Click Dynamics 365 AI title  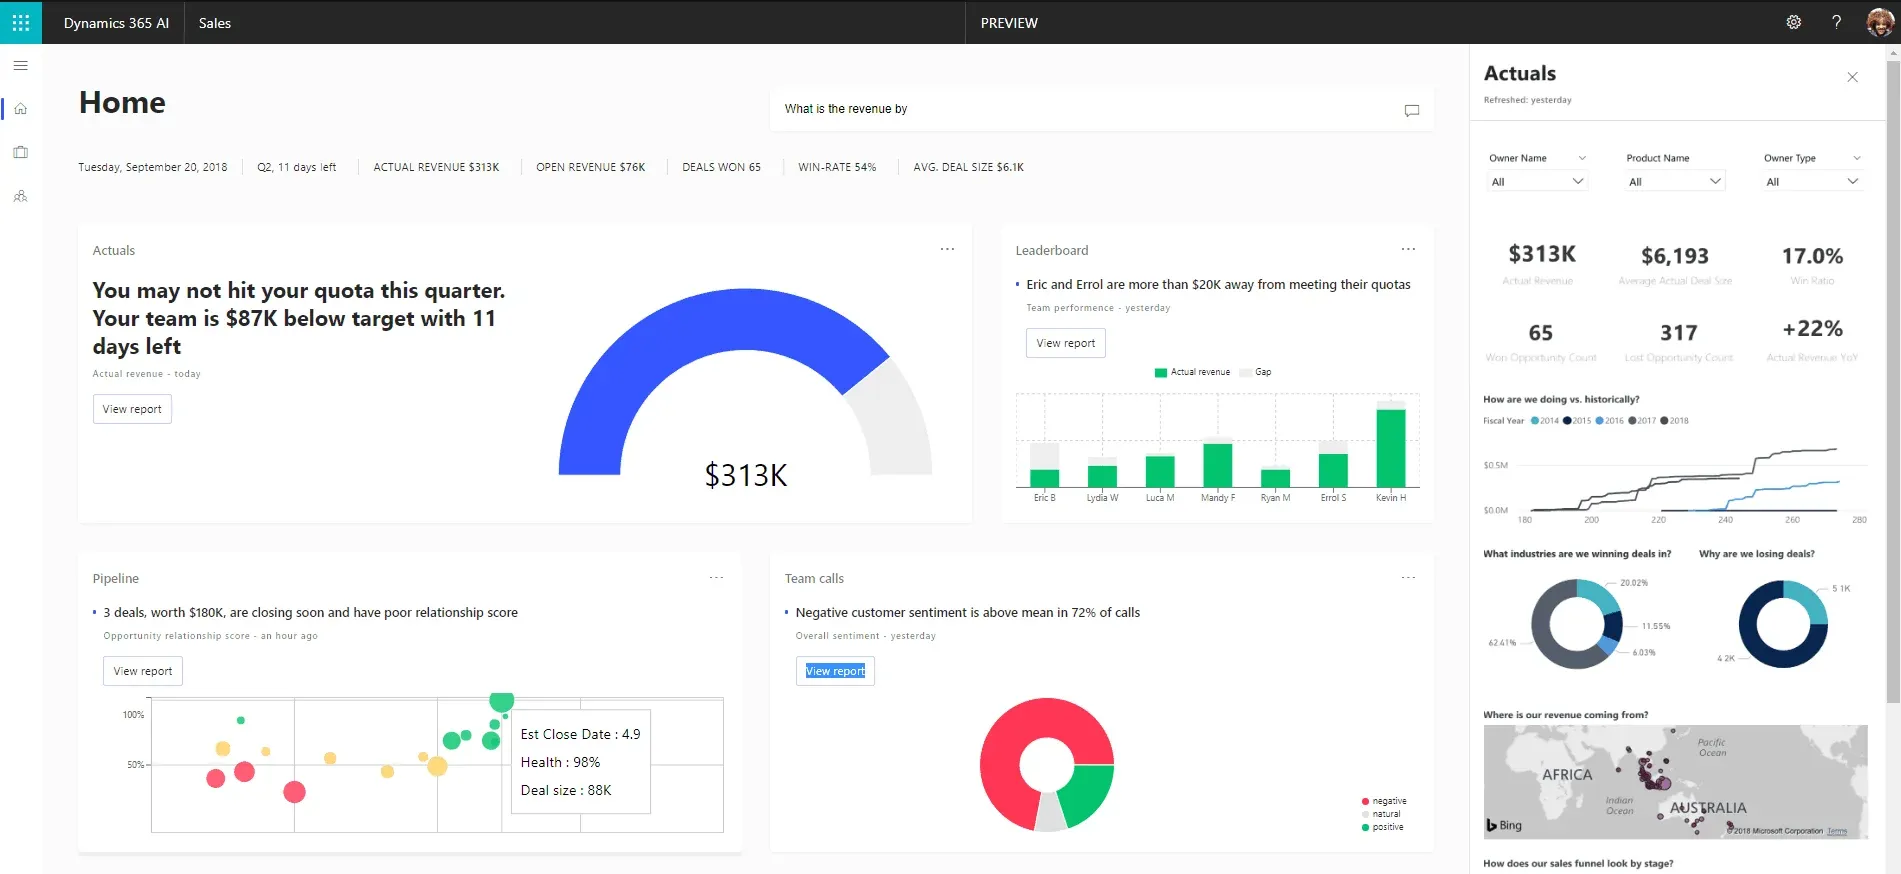(x=116, y=23)
